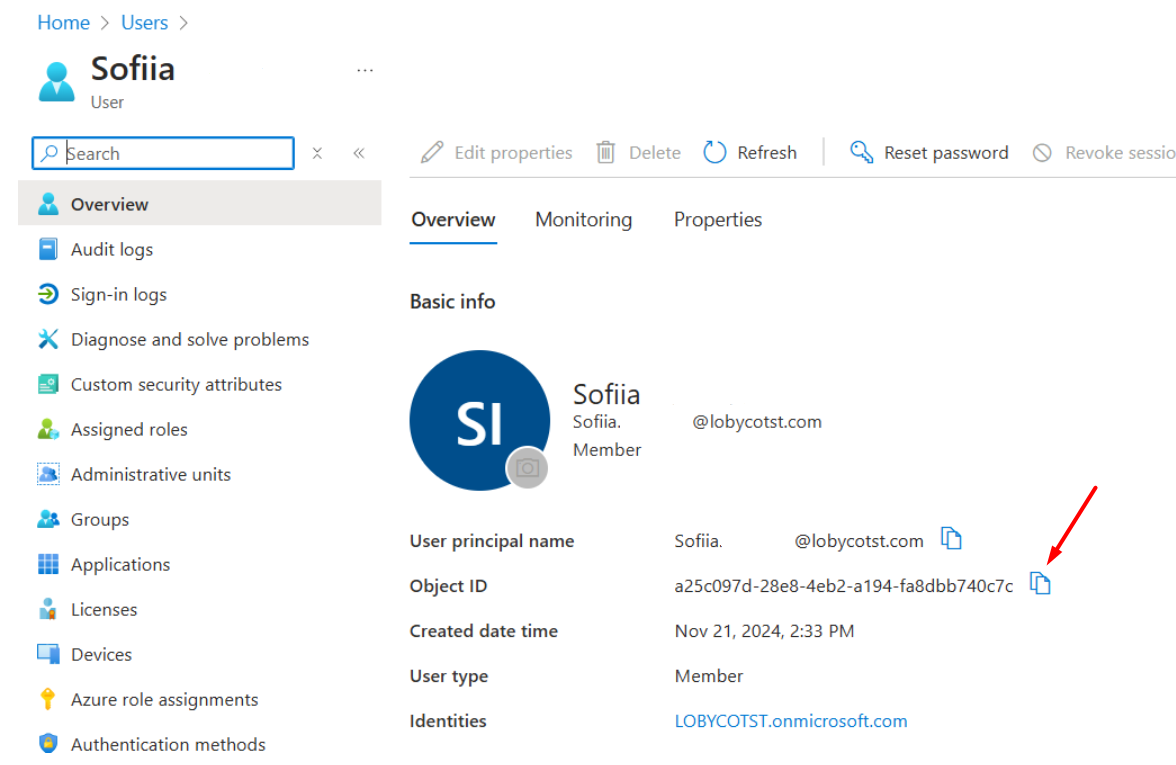Screen dimensions: 1176x765
Task: Click the Reset password key icon
Action: [x=861, y=152]
